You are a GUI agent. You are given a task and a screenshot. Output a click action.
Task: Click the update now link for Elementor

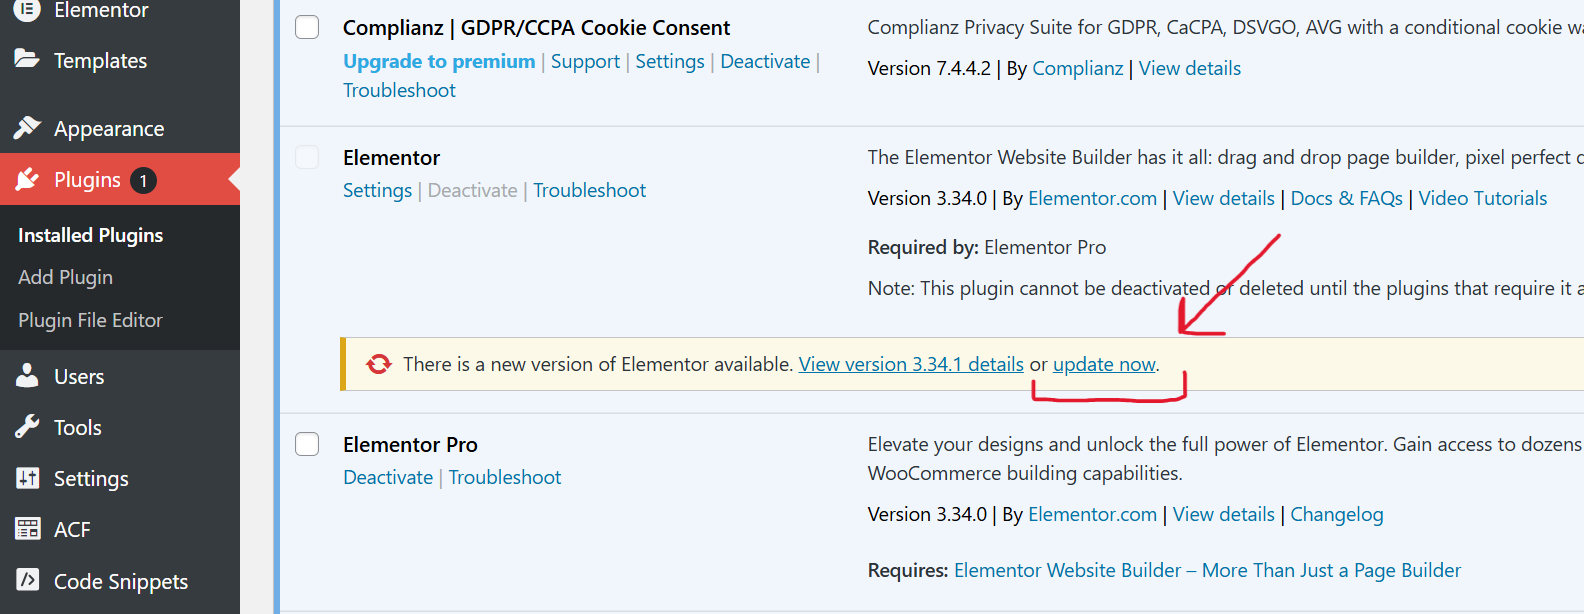[1104, 365]
